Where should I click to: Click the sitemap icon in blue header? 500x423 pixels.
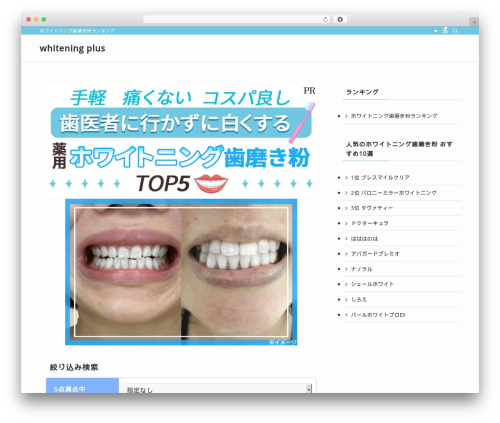(445, 30)
